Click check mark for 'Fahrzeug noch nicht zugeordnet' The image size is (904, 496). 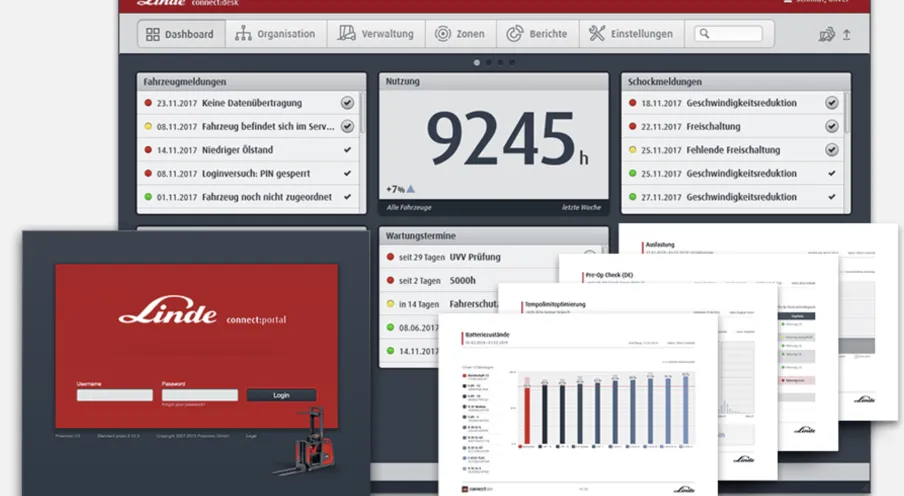coord(347,197)
